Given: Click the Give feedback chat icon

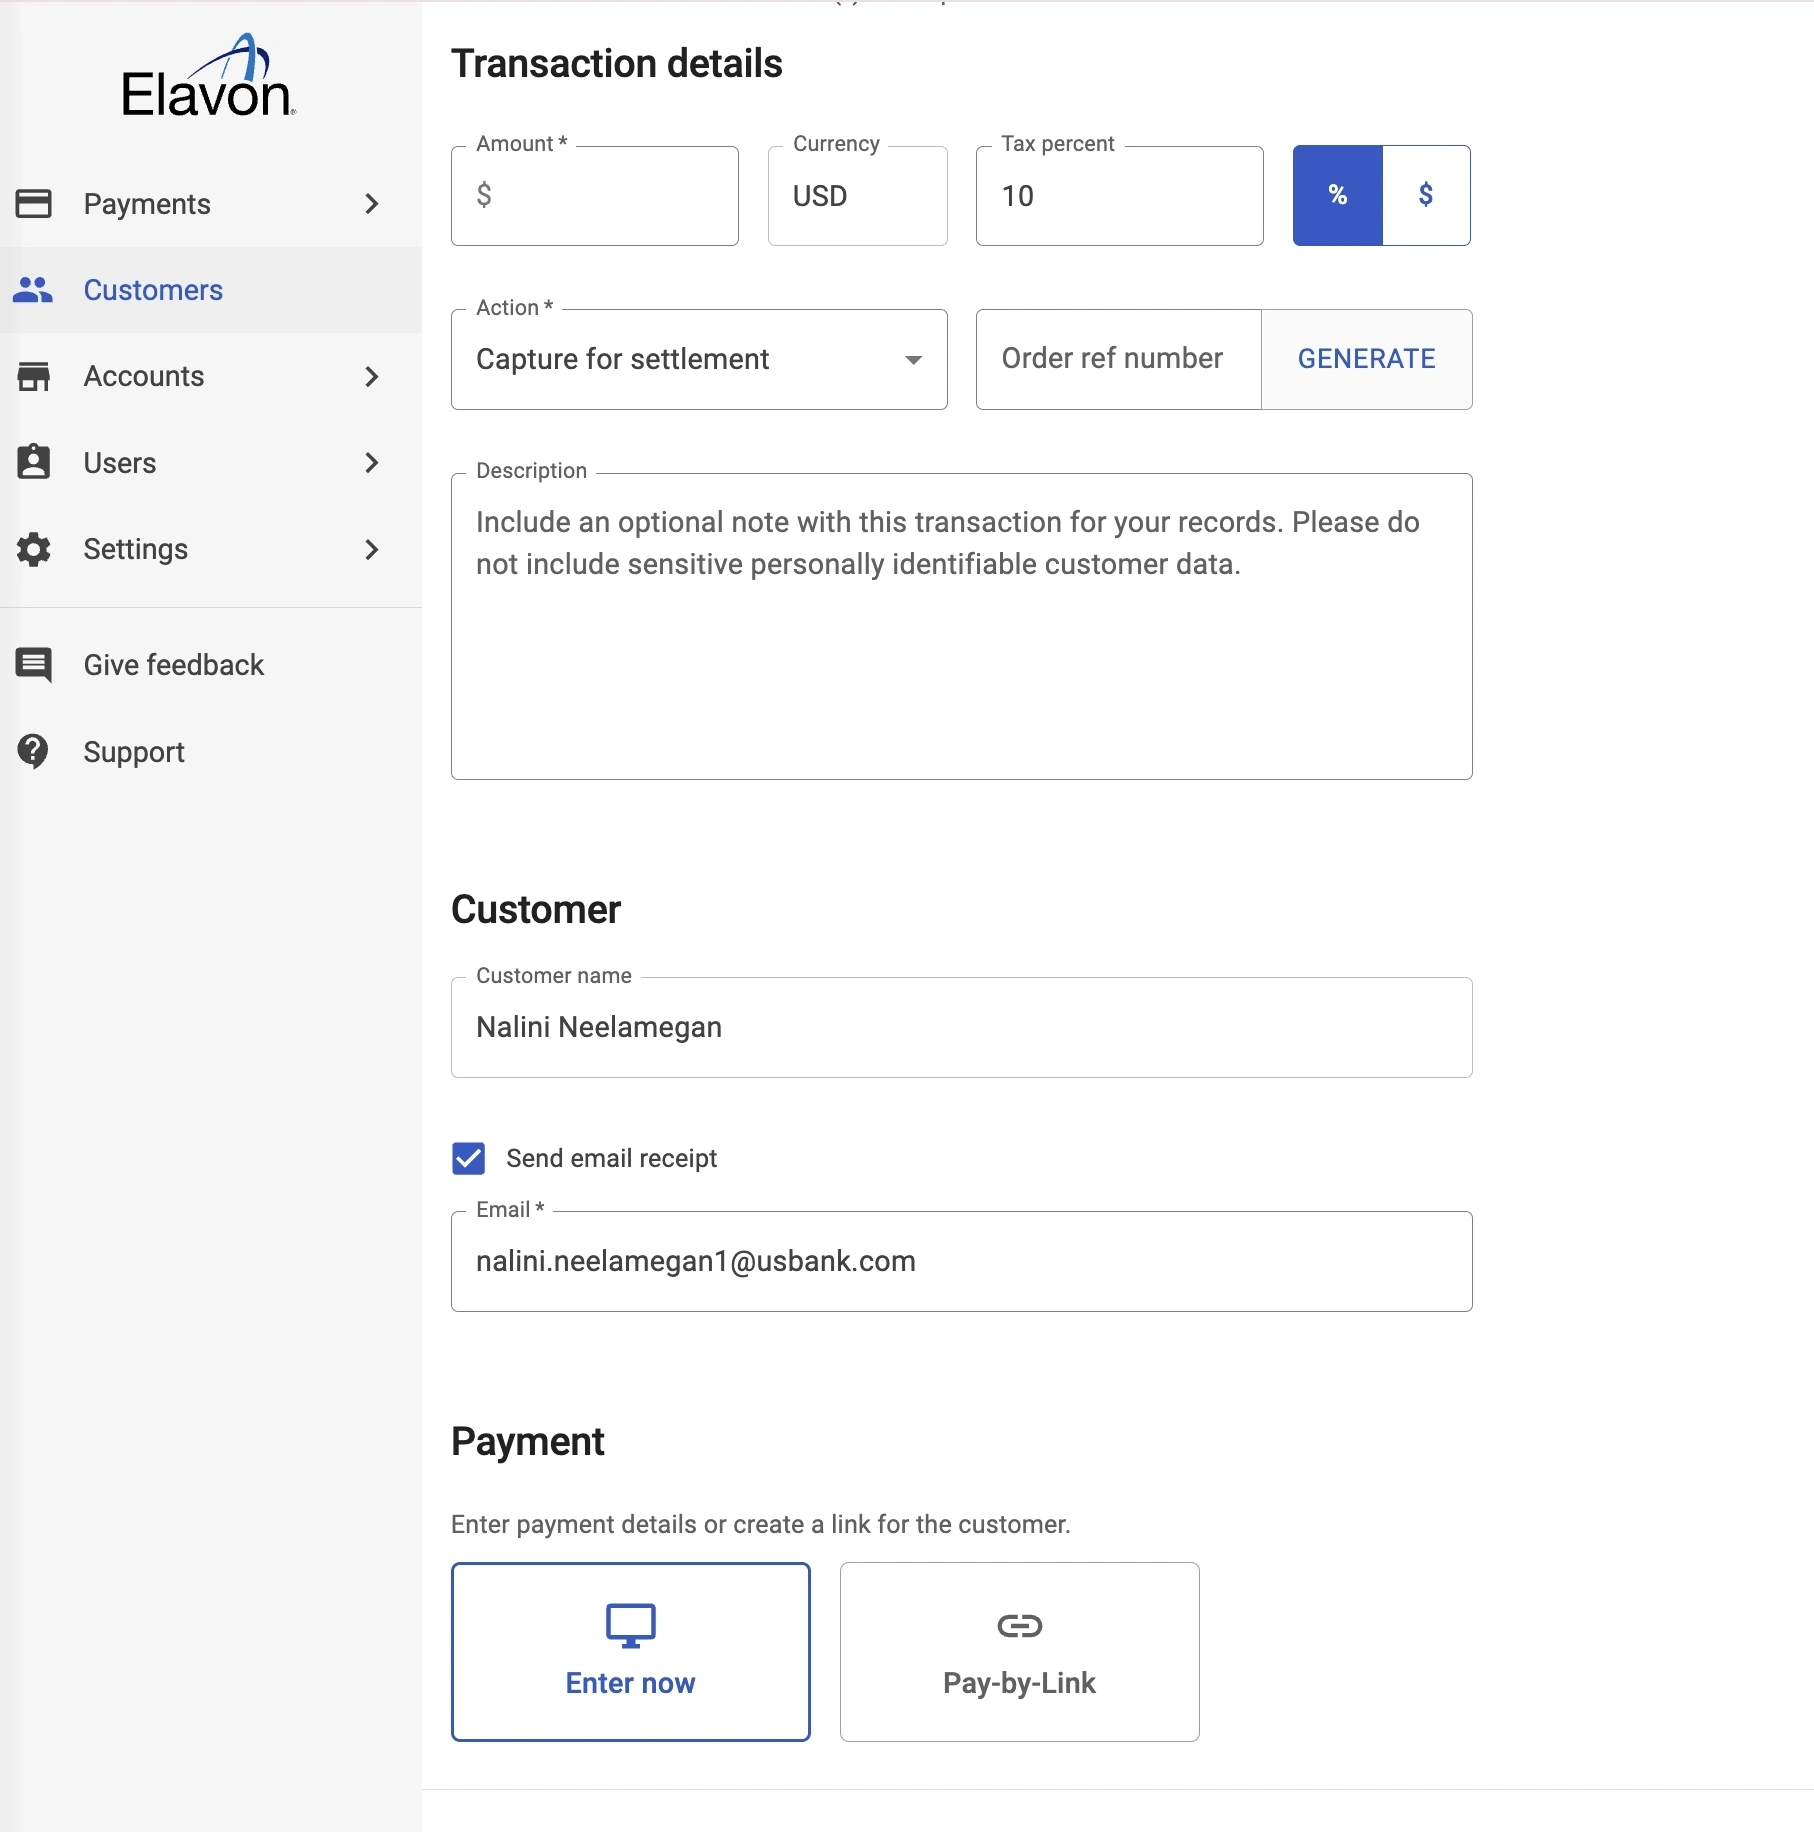Looking at the screenshot, I should click(34, 665).
